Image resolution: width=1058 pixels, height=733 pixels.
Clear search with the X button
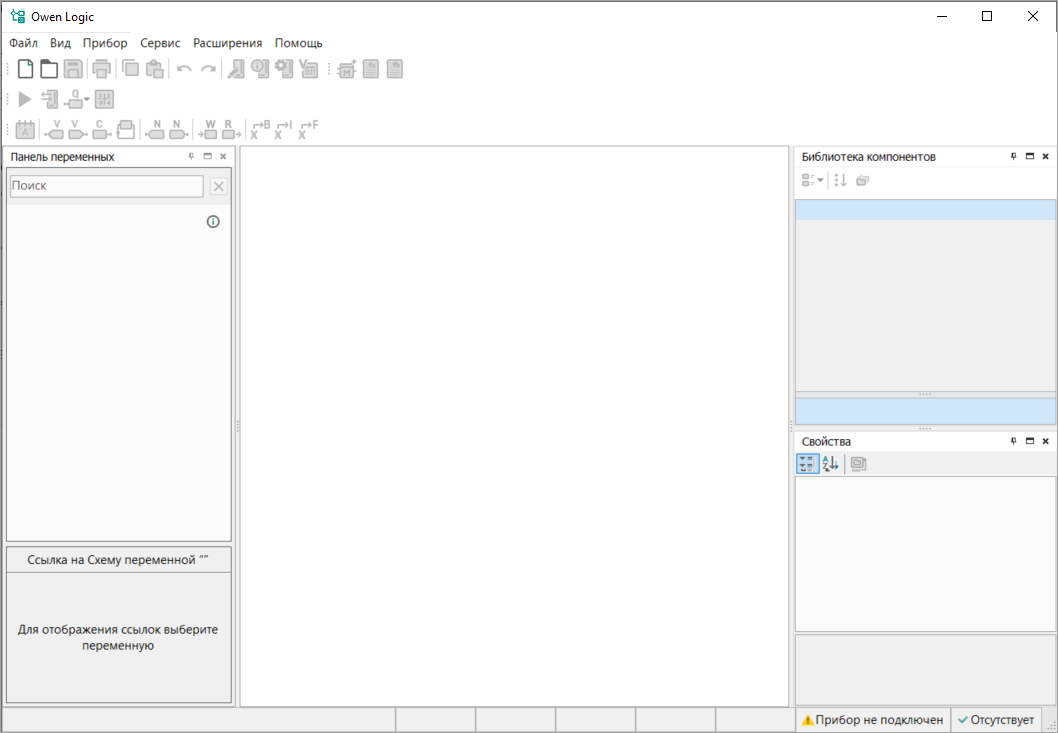(x=219, y=186)
